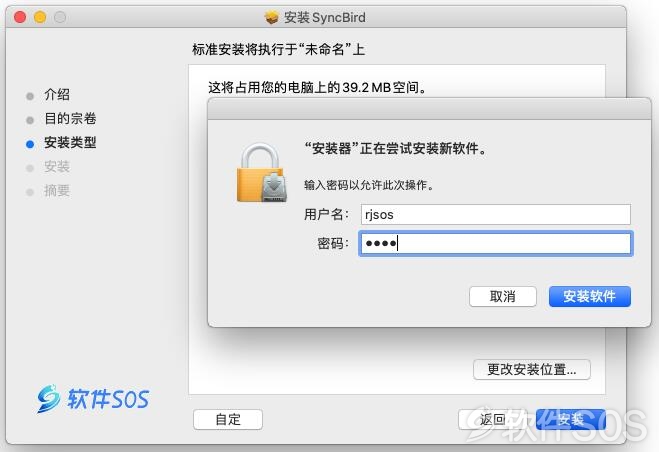This screenshot has width=659, height=452.
Task: Select the 介绍 step bullet
Action: pyautogui.click(x=30, y=96)
